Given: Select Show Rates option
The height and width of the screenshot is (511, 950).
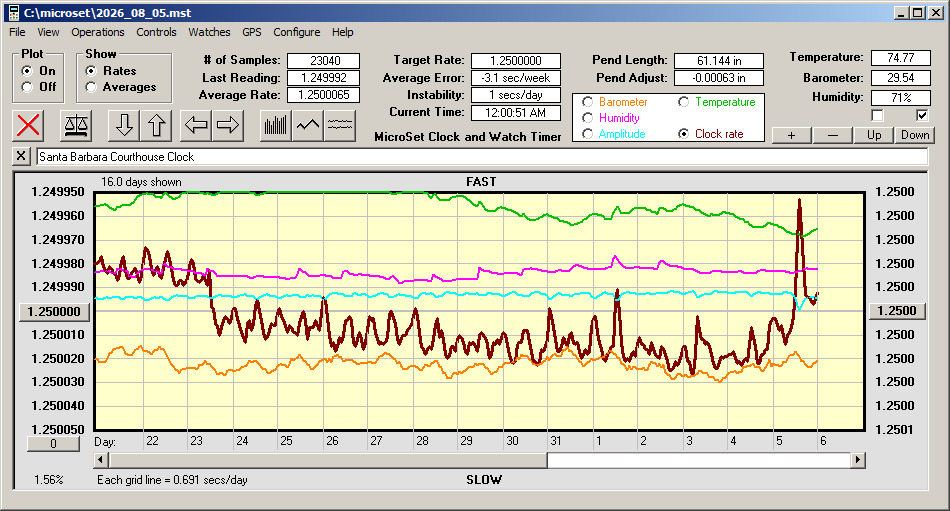Looking at the screenshot, I should coord(91,71).
